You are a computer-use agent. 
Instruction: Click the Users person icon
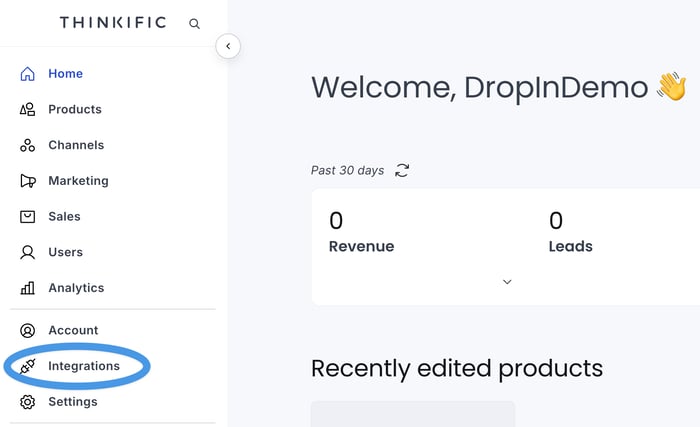click(x=28, y=253)
